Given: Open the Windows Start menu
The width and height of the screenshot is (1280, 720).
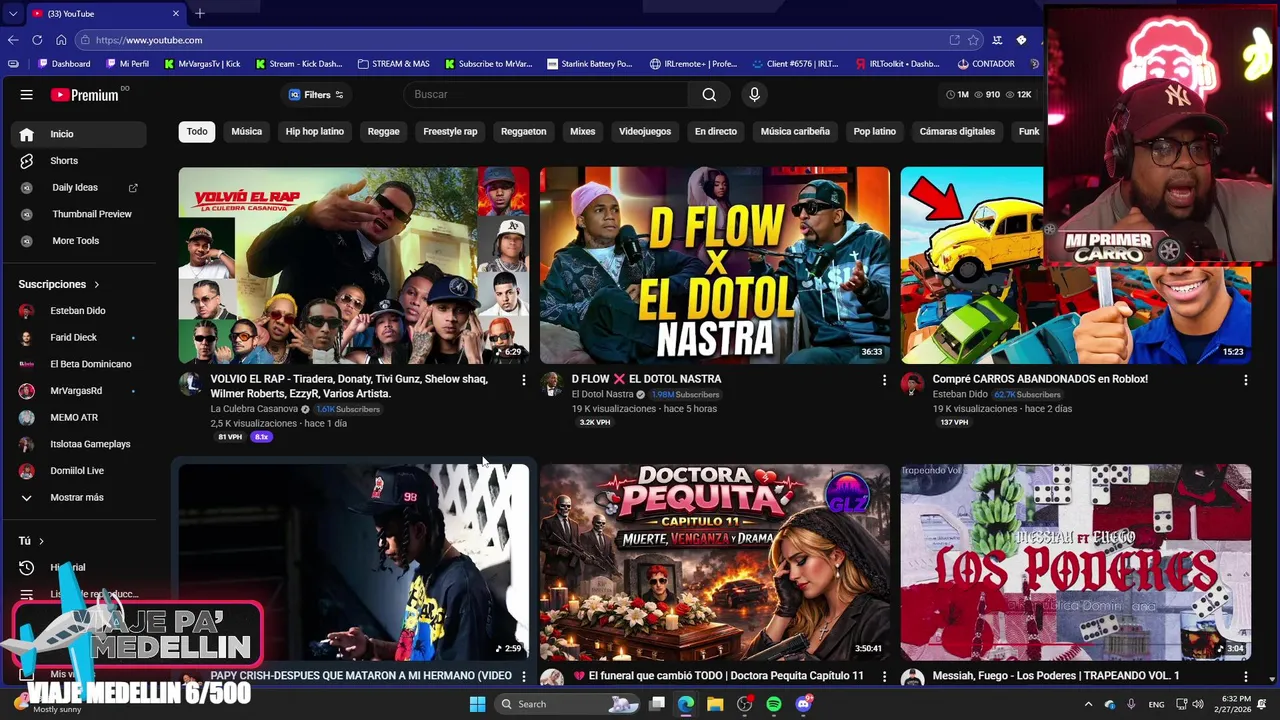Looking at the screenshot, I should click(477, 704).
